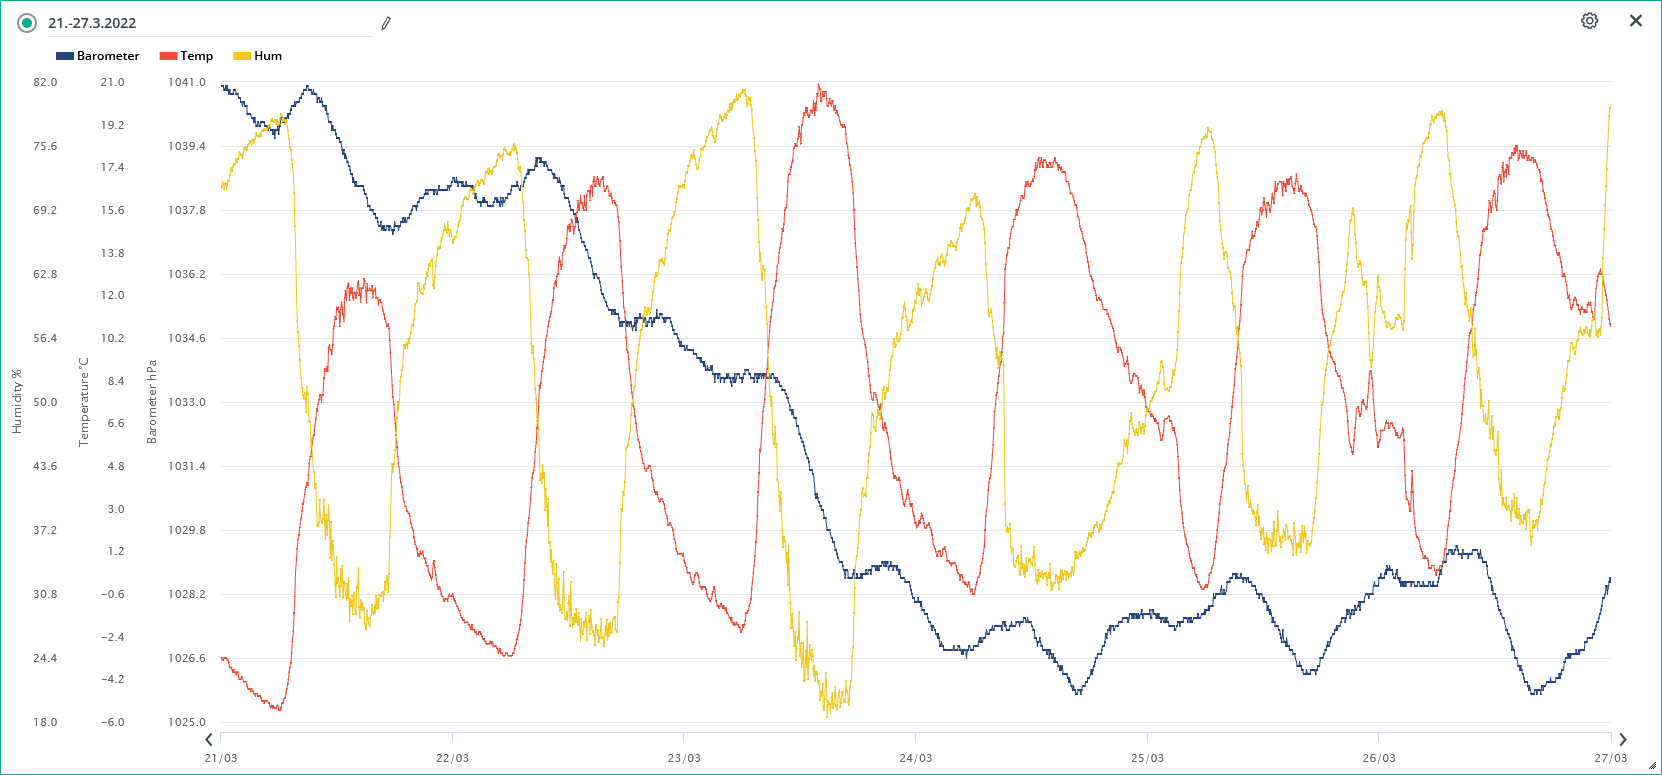The height and width of the screenshot is (775, 1662).
Task: Click the blue Barometer legend swatch
Action: tap(65, 56)
